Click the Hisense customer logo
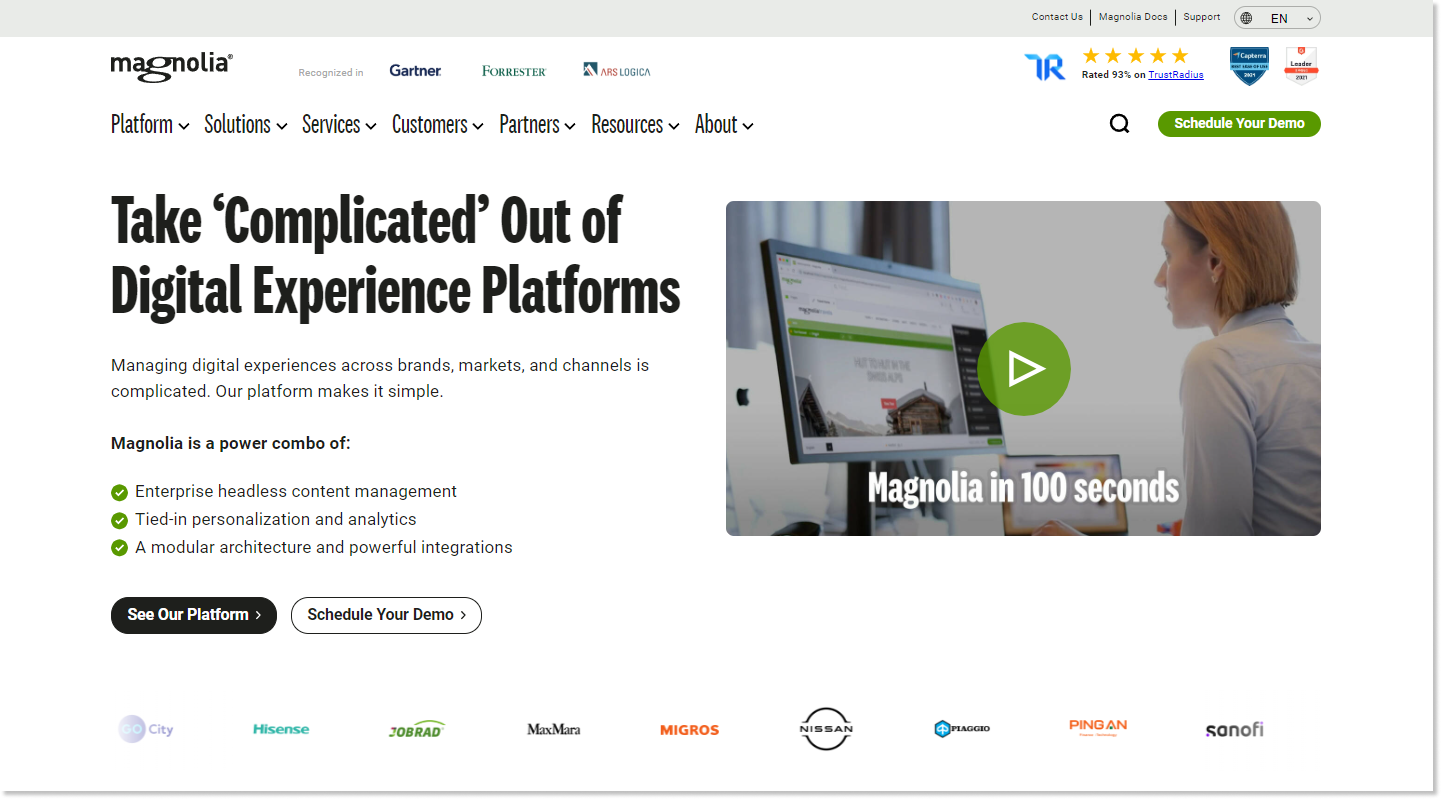Viewport: 1441px width, 799px height. pos(281,729)
